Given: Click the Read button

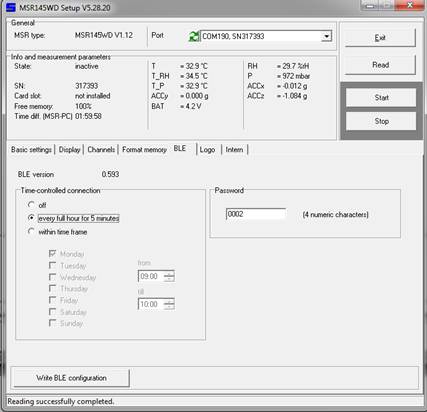Looking at the screenshot, I should [380, 65].
